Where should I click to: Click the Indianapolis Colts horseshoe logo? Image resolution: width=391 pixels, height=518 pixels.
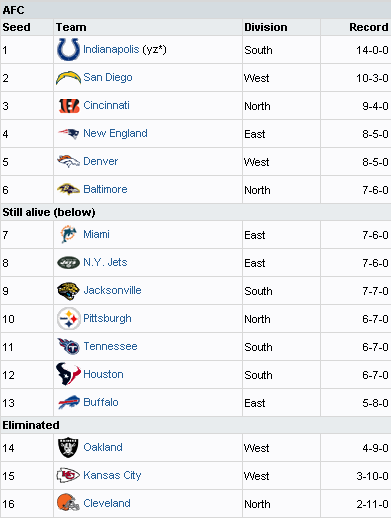click(68, 49)
